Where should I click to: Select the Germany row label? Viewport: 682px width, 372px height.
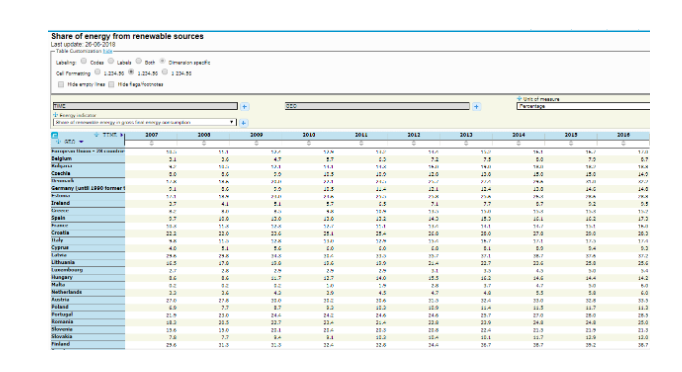(88, 188)
